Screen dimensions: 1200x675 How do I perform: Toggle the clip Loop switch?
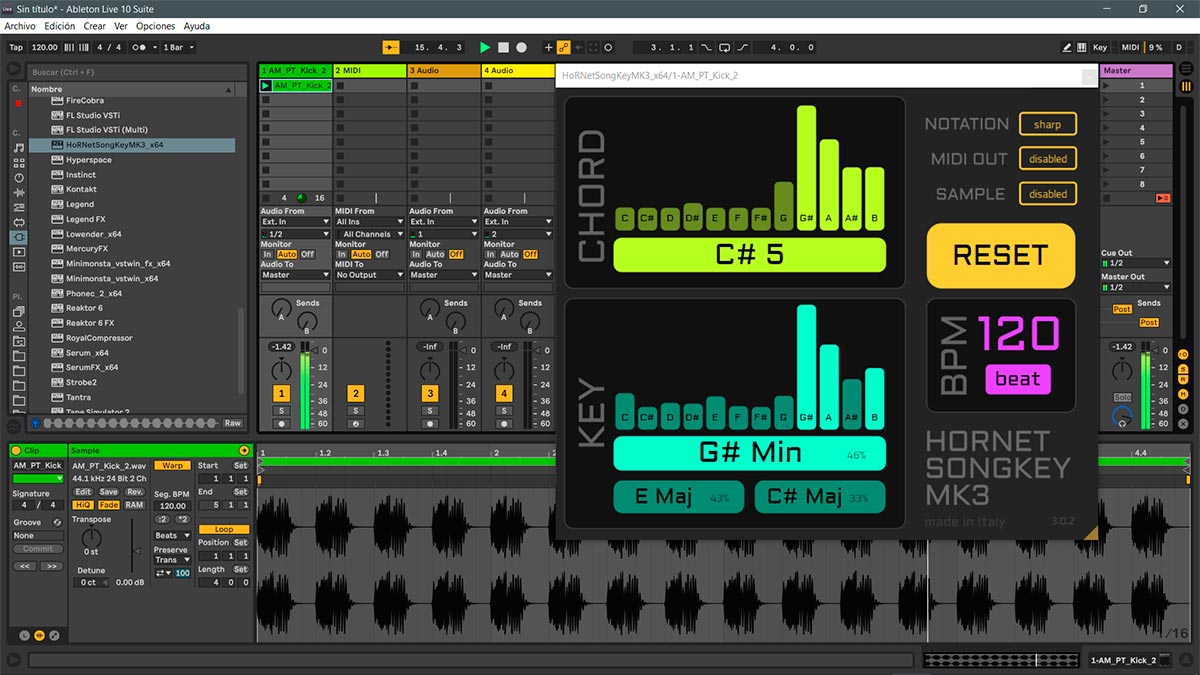[x=224, y=529]
